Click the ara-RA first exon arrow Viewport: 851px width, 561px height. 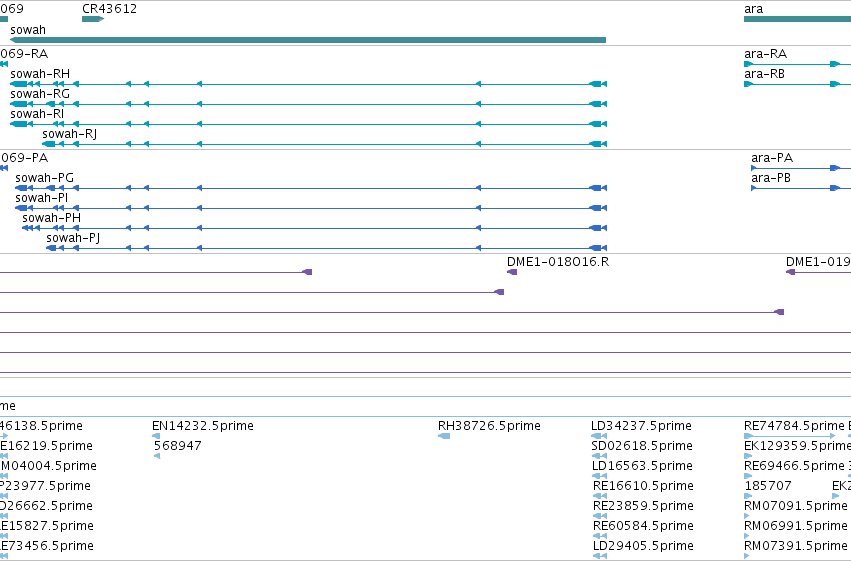coord(748,64)
